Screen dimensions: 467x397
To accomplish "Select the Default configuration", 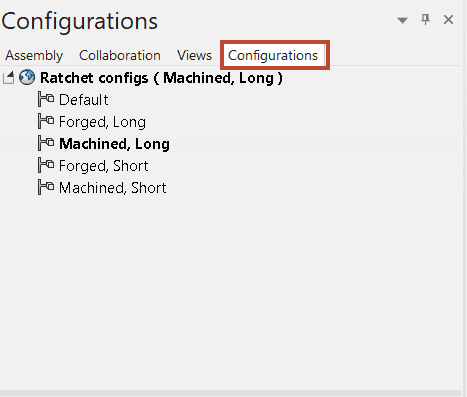I will coord(84,100).
